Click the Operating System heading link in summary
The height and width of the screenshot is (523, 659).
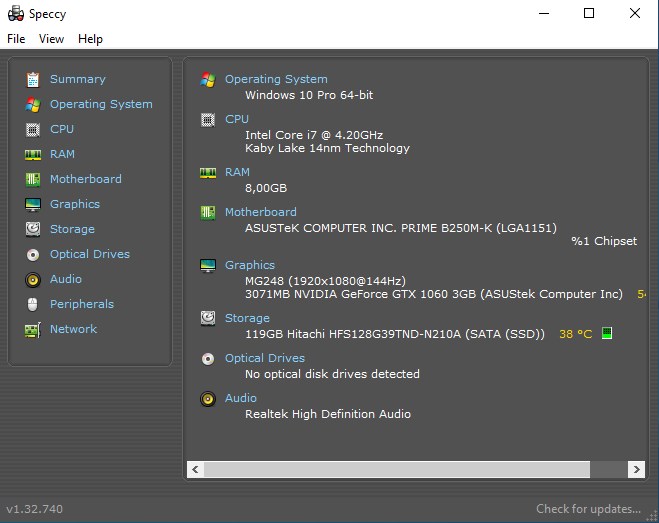(x=276, y=79)
